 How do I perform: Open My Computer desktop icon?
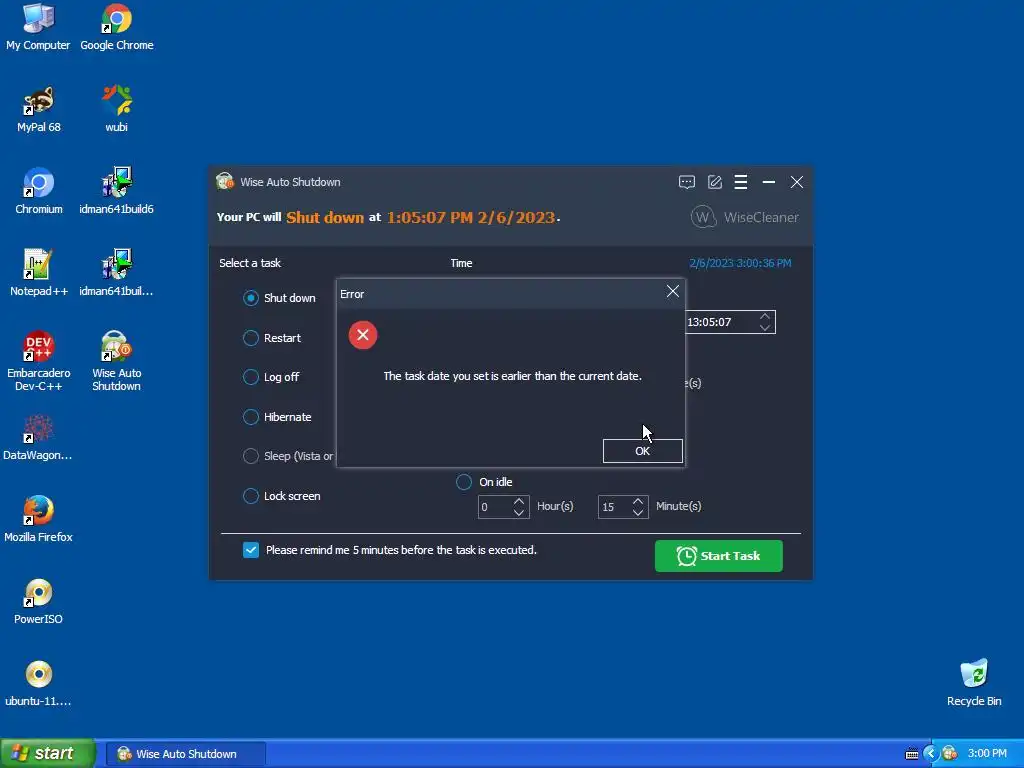pos(38,27)
